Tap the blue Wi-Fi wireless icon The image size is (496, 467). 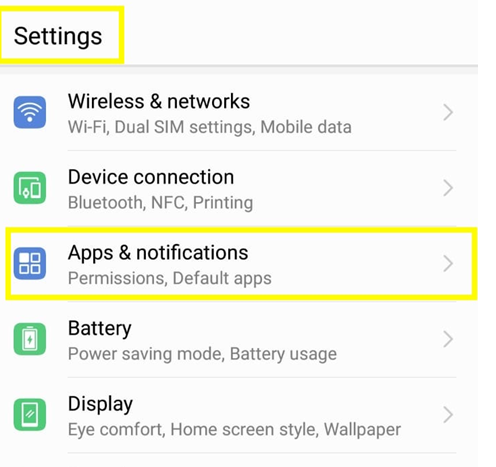(30, 112)
